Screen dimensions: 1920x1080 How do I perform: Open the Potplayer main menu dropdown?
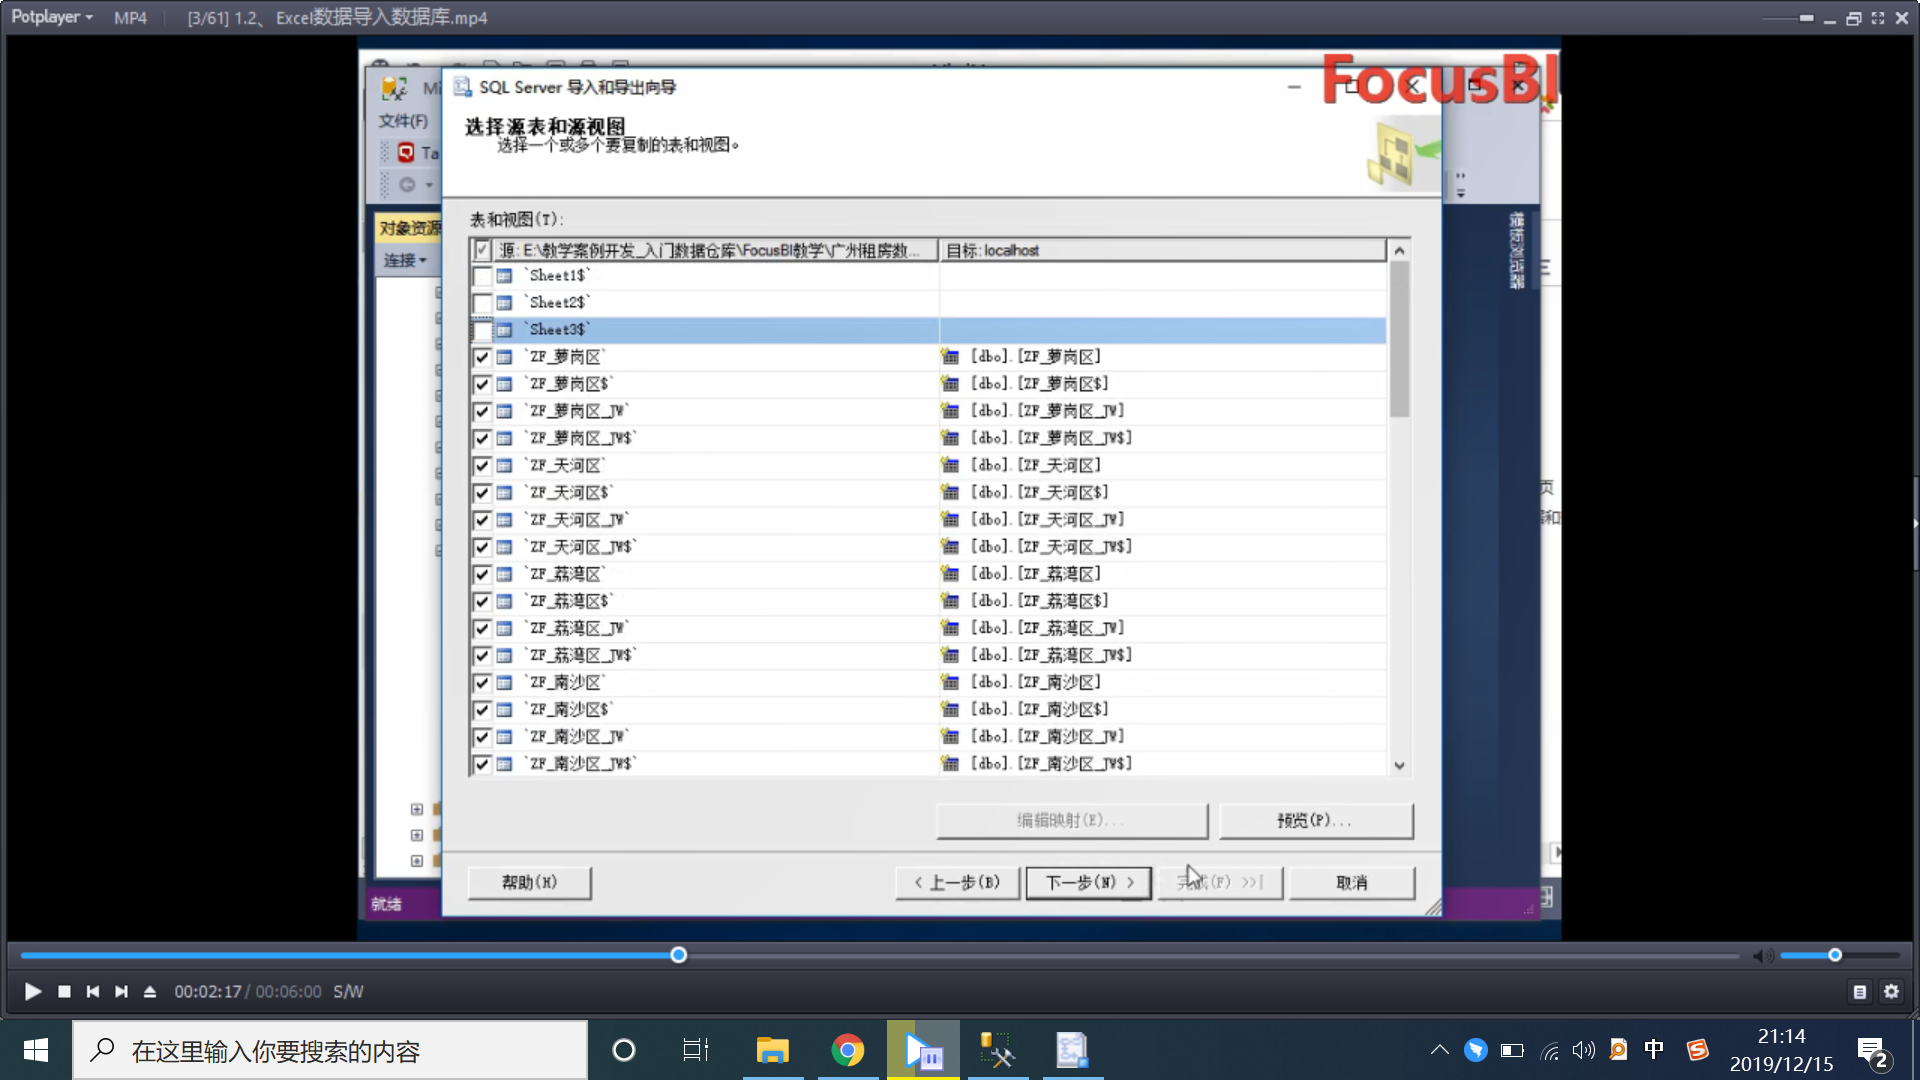52,17
